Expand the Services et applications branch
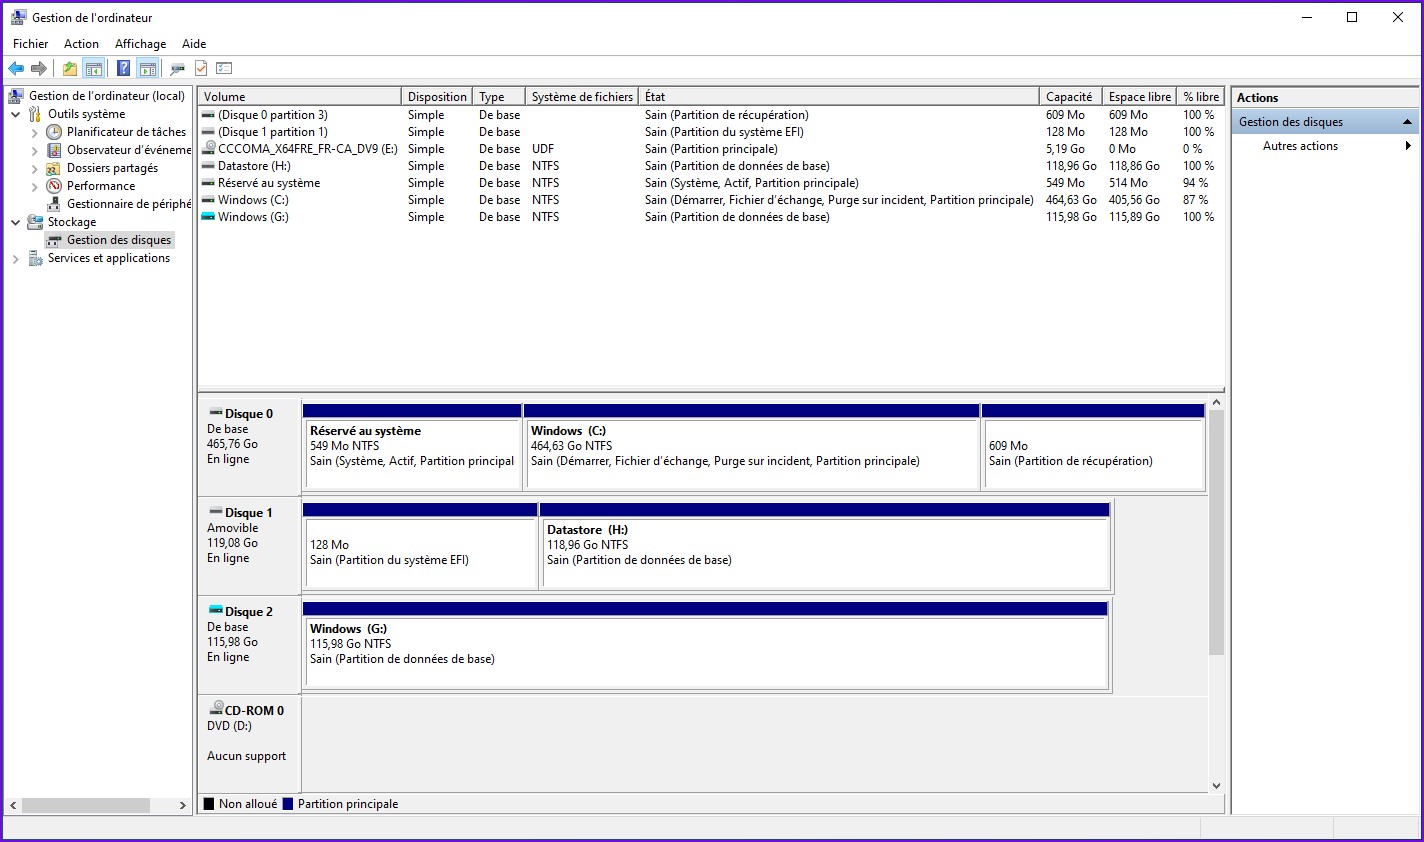The image size is (1424, 842). click(x=15, y=258)
